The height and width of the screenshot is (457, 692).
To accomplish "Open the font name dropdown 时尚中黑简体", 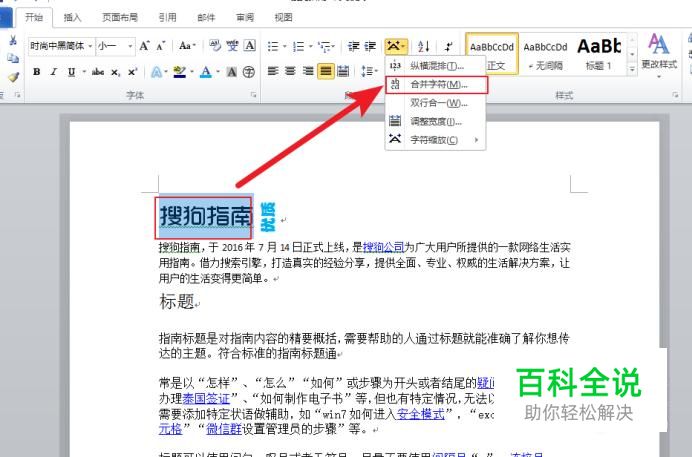I will click(90, 46).
